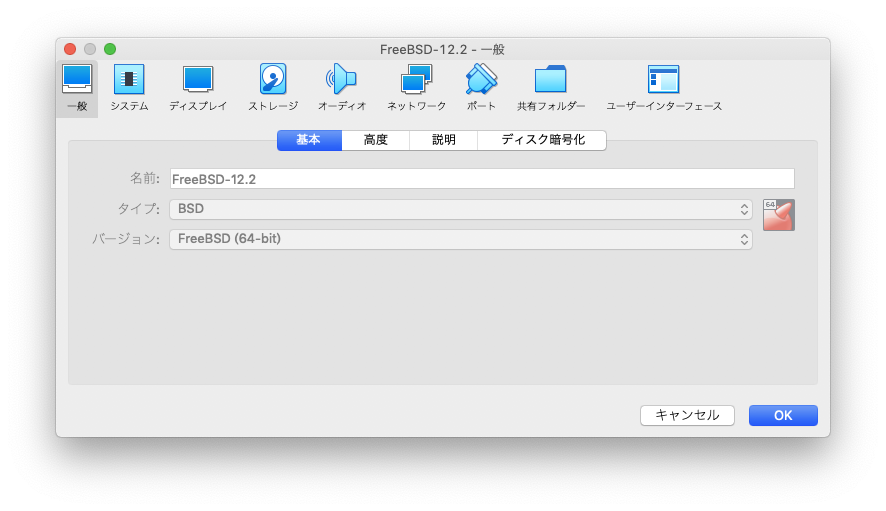
Task: Open the ユーザーインターフェース settings icon
Action: [x=663, y=87]
